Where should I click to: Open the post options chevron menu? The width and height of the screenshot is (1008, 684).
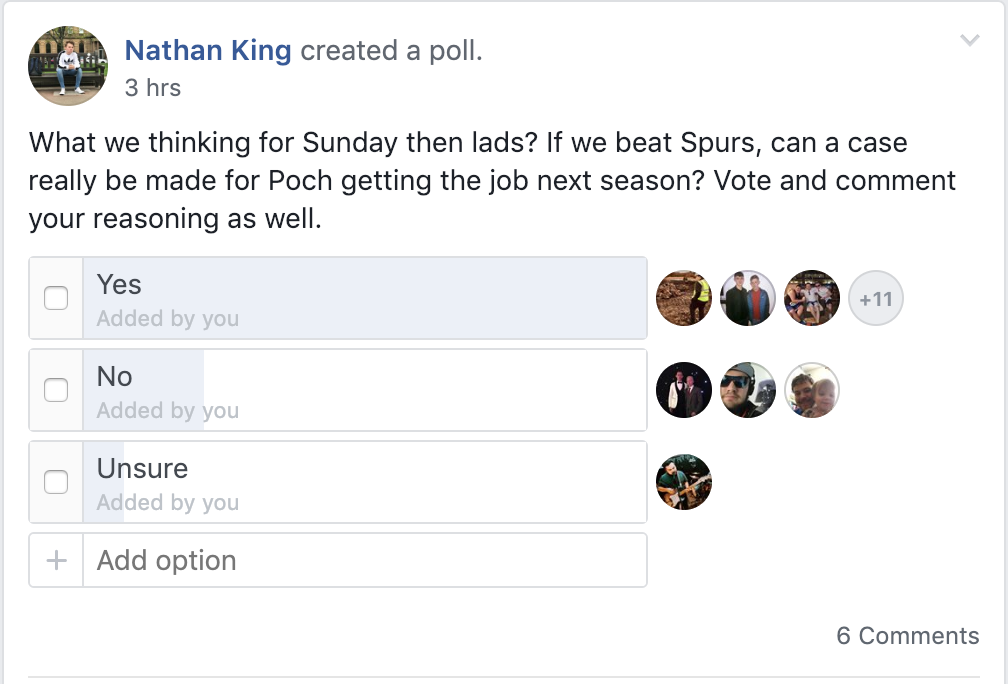click(969, 41)
